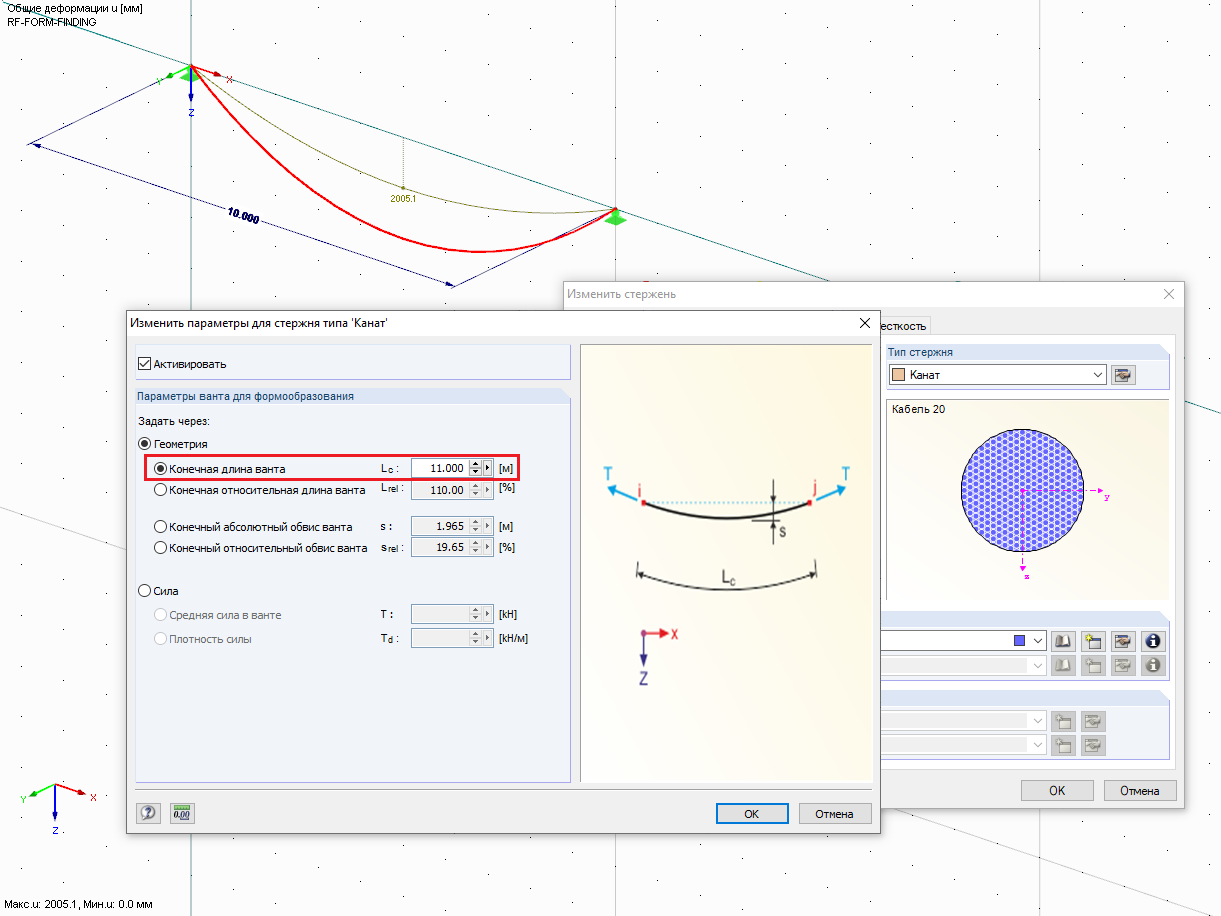Open cross-section library book icon, top row
This screenshot has width=1221, height=916.
coord(1065,641)
